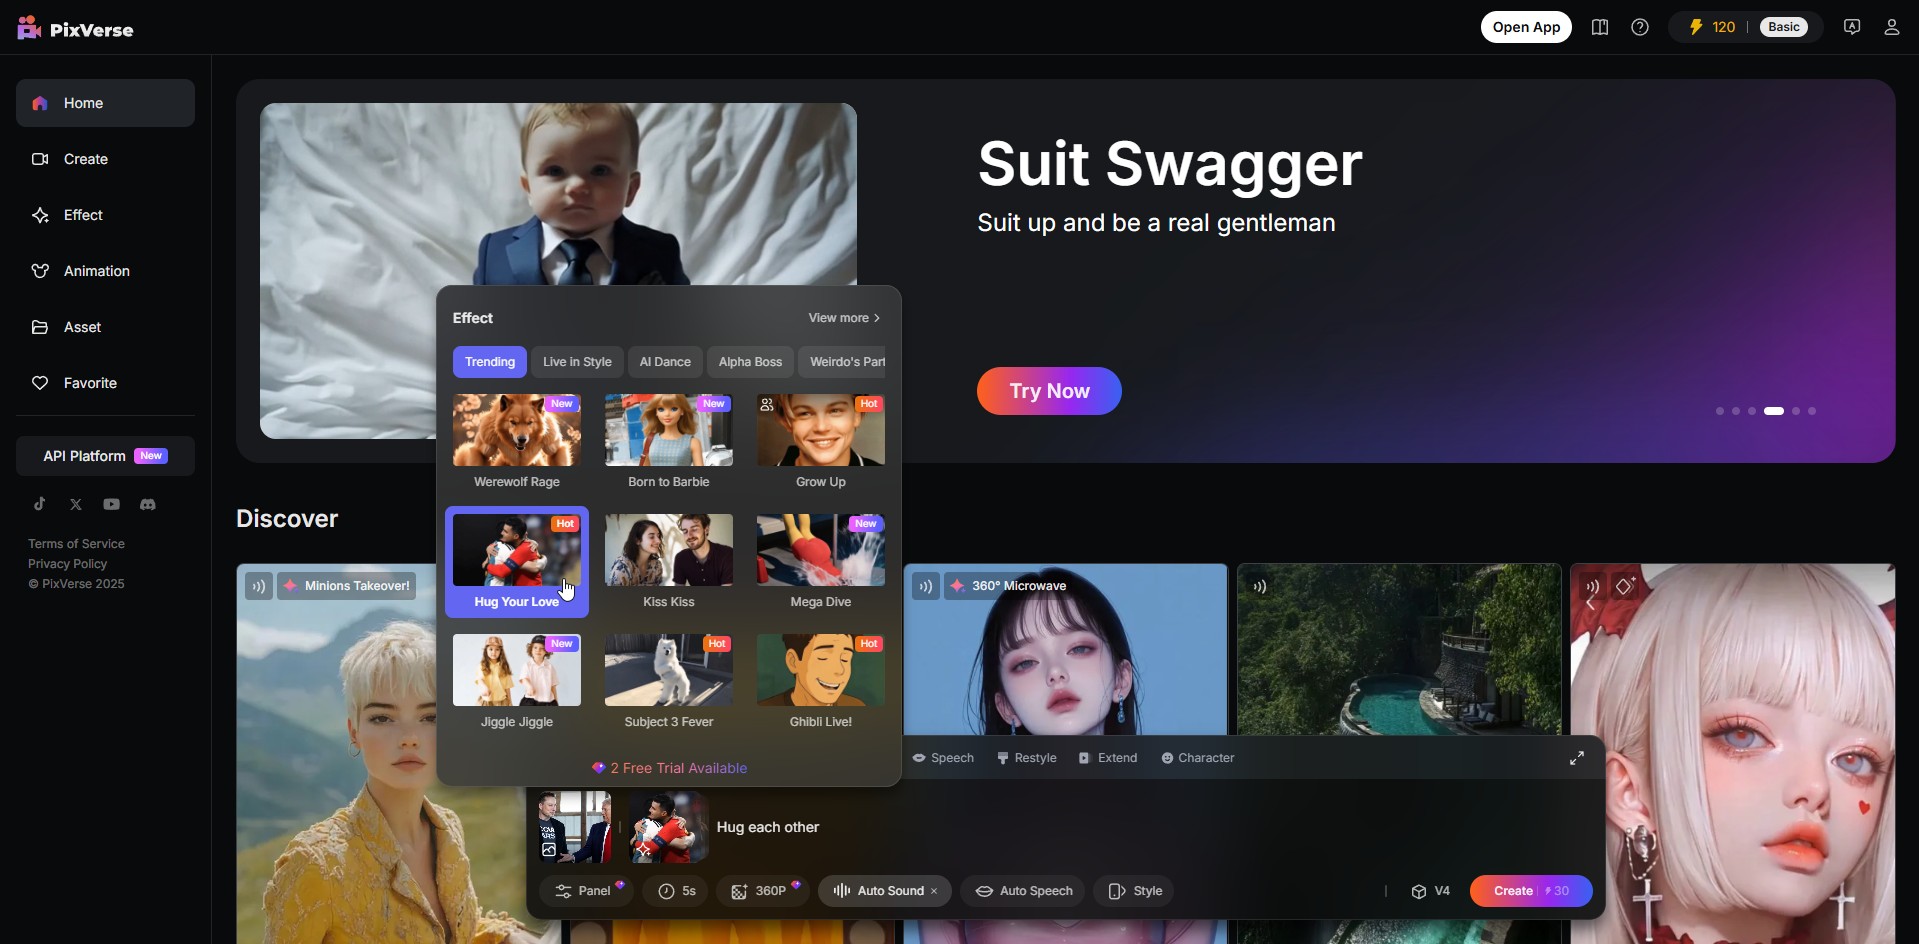Toggle sound on Minions Takeover video
1919x944 pixels.
(x=259, y=586)
